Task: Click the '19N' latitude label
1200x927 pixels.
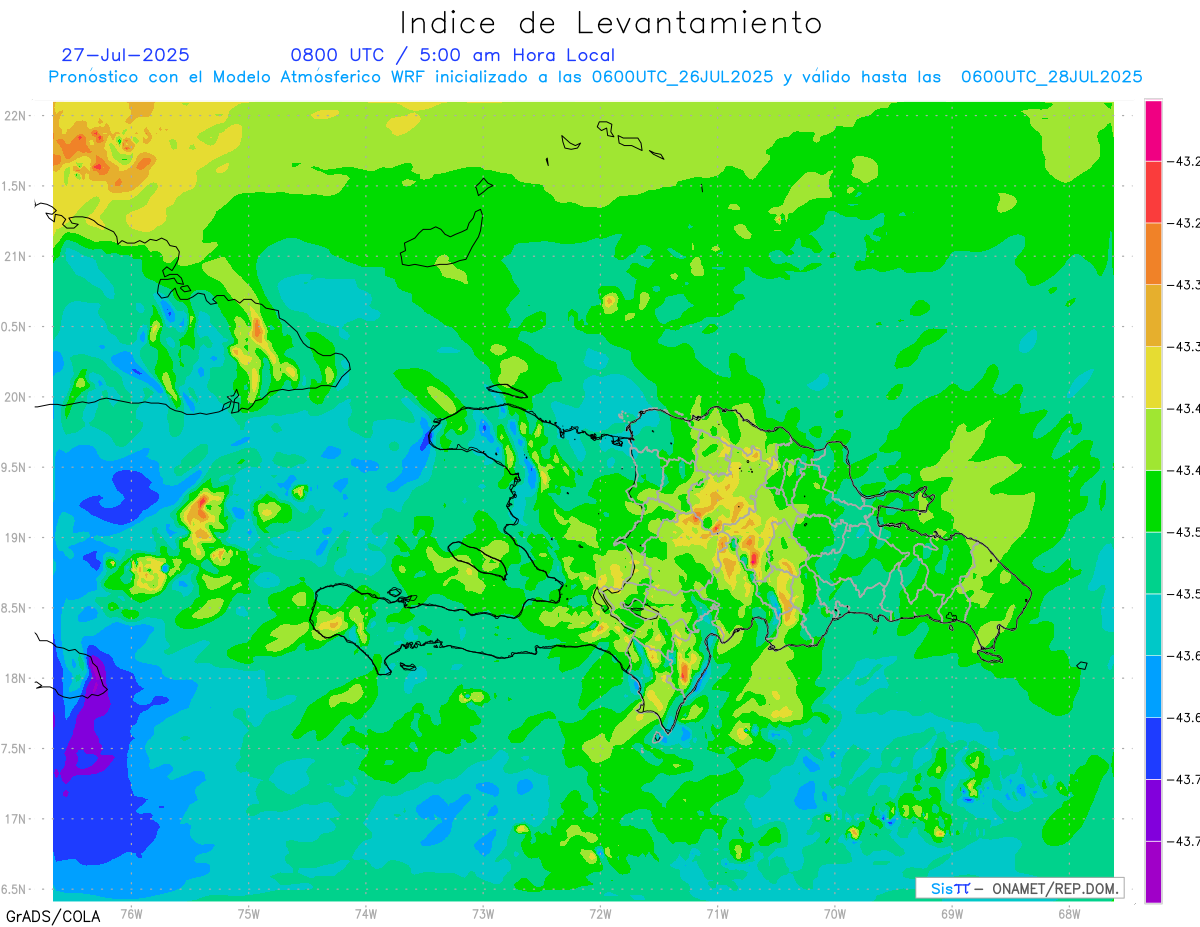Action: pos(15,537)
